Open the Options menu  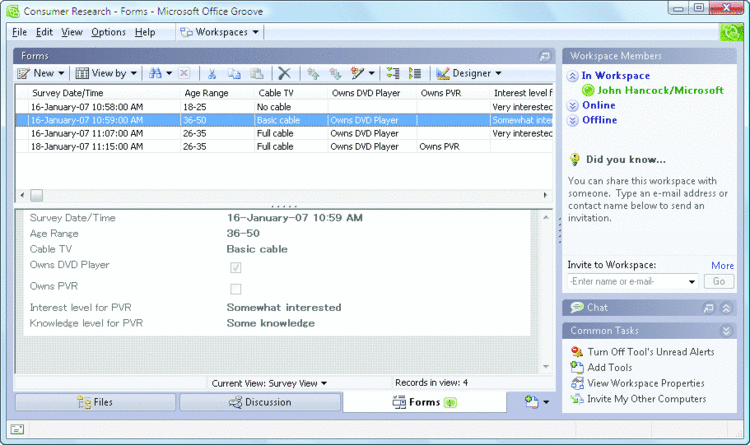109,32
